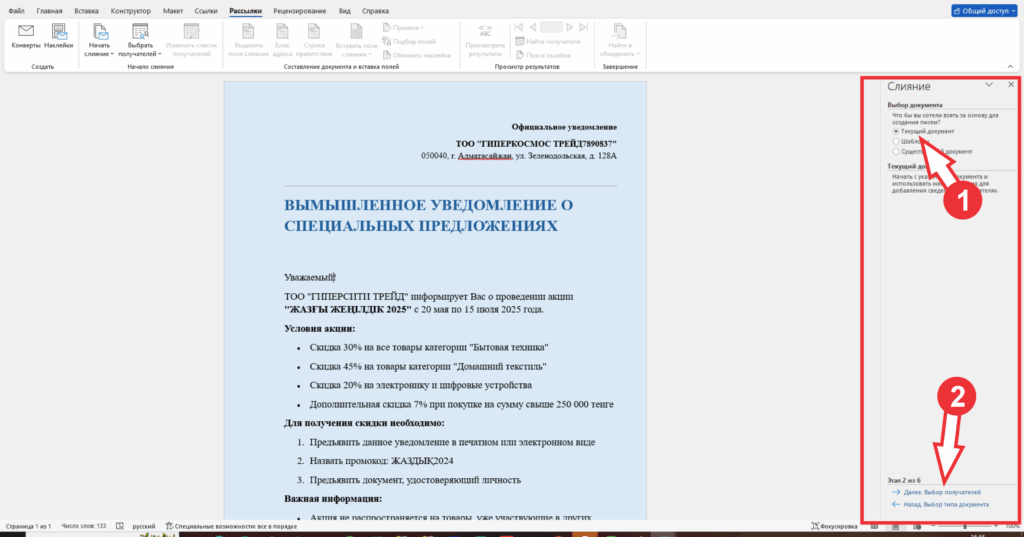
Task: Click the Условия акции: heading
Action: 319,329
